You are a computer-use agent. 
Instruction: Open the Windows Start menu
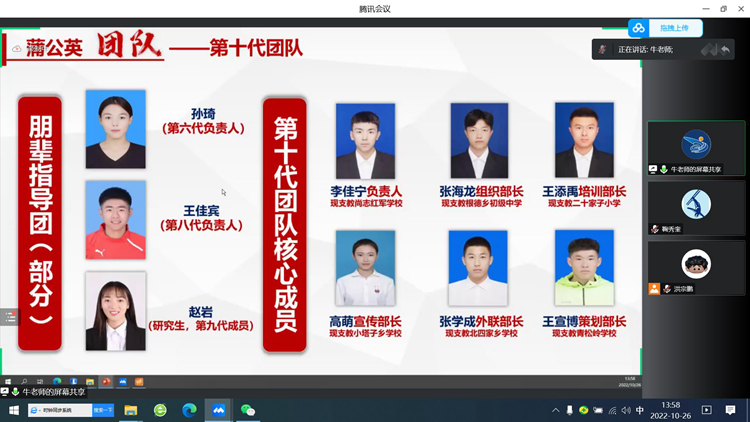click(x=14, y=410)
